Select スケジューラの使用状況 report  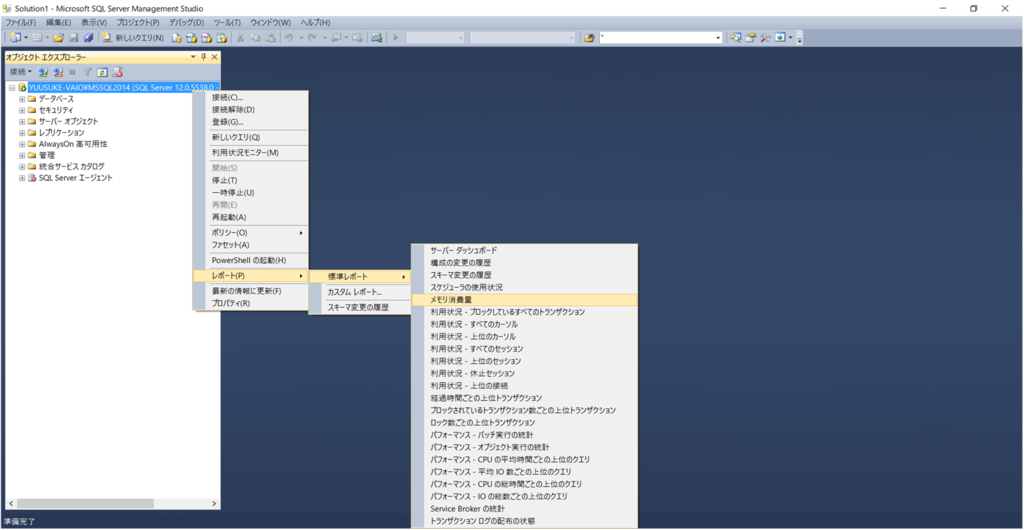coord(524,287)
